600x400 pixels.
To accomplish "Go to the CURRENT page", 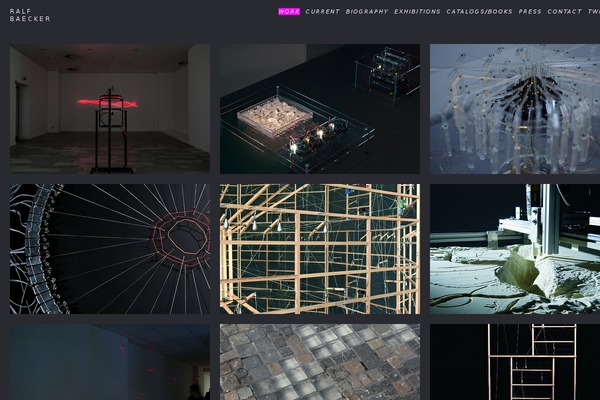I will point(322,11).
